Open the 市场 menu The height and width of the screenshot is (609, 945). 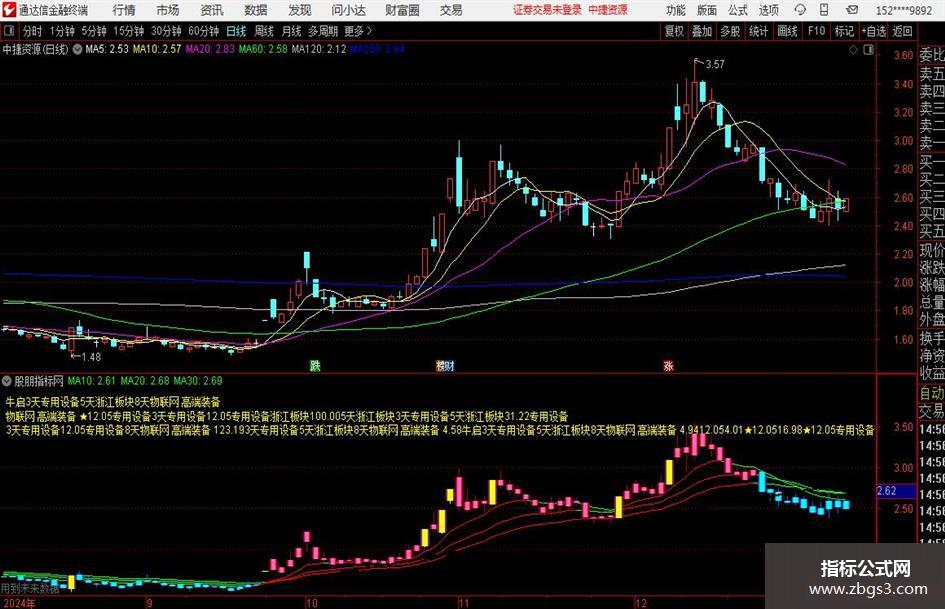168,10
